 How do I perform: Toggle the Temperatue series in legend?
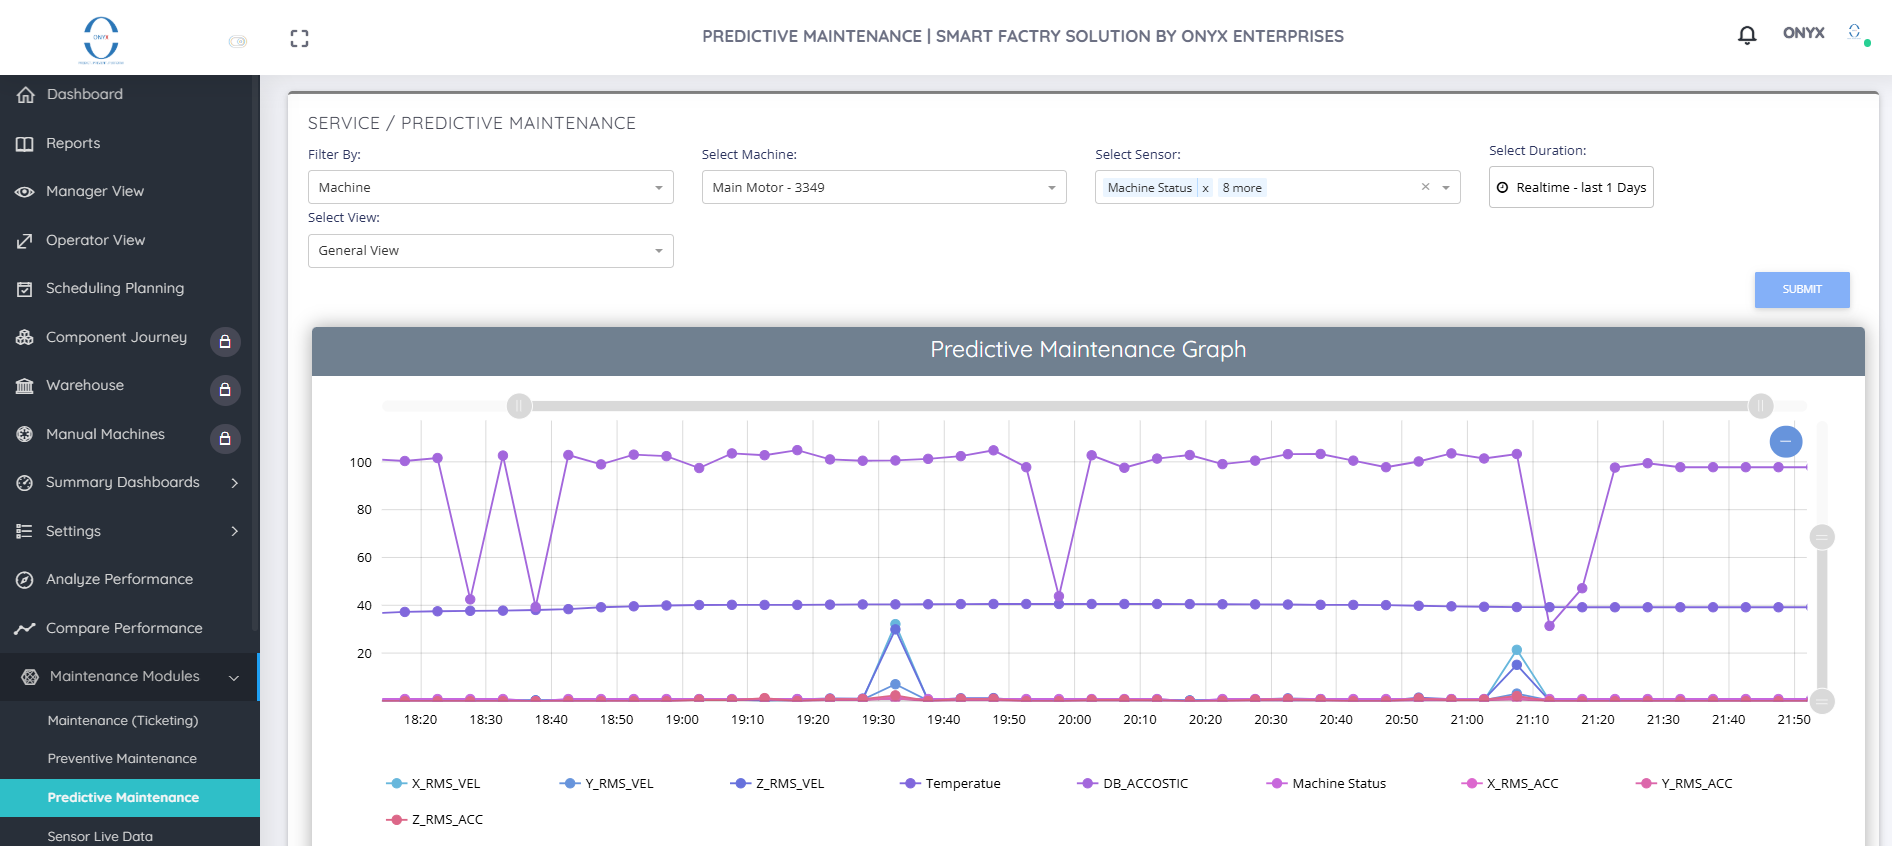point(950,784)
